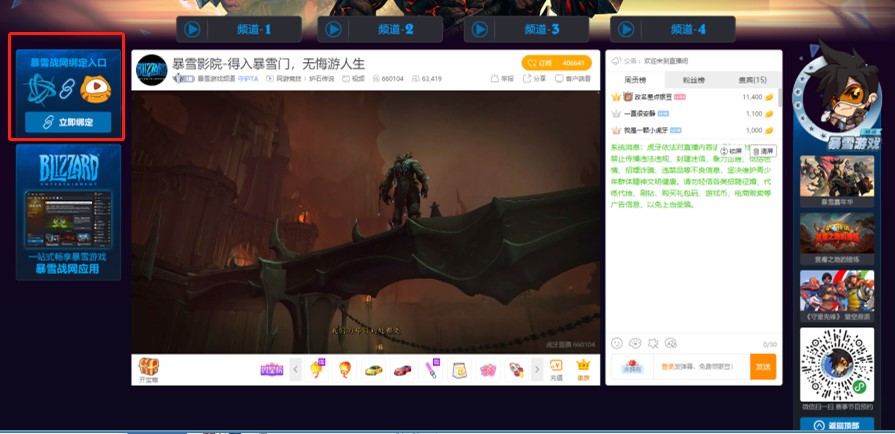
Task: Click the chat palette color icon
Action: pyautogui.click(x=635, y=343)
